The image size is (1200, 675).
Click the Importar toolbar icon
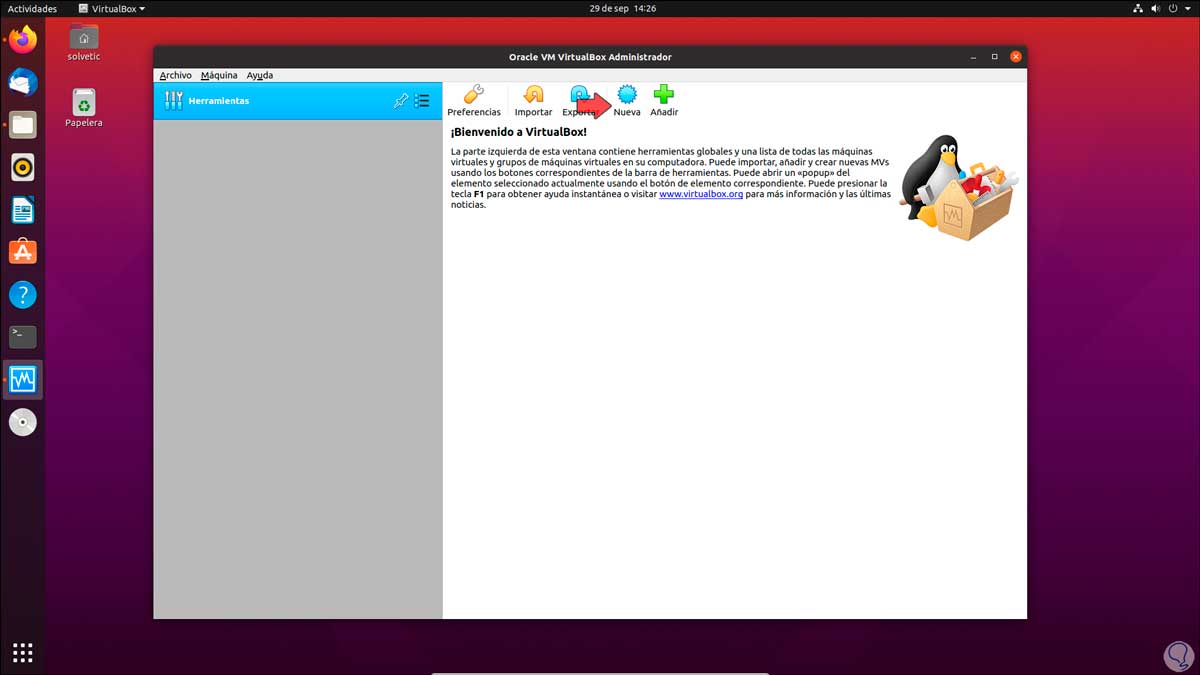click(x=533, y=94)
